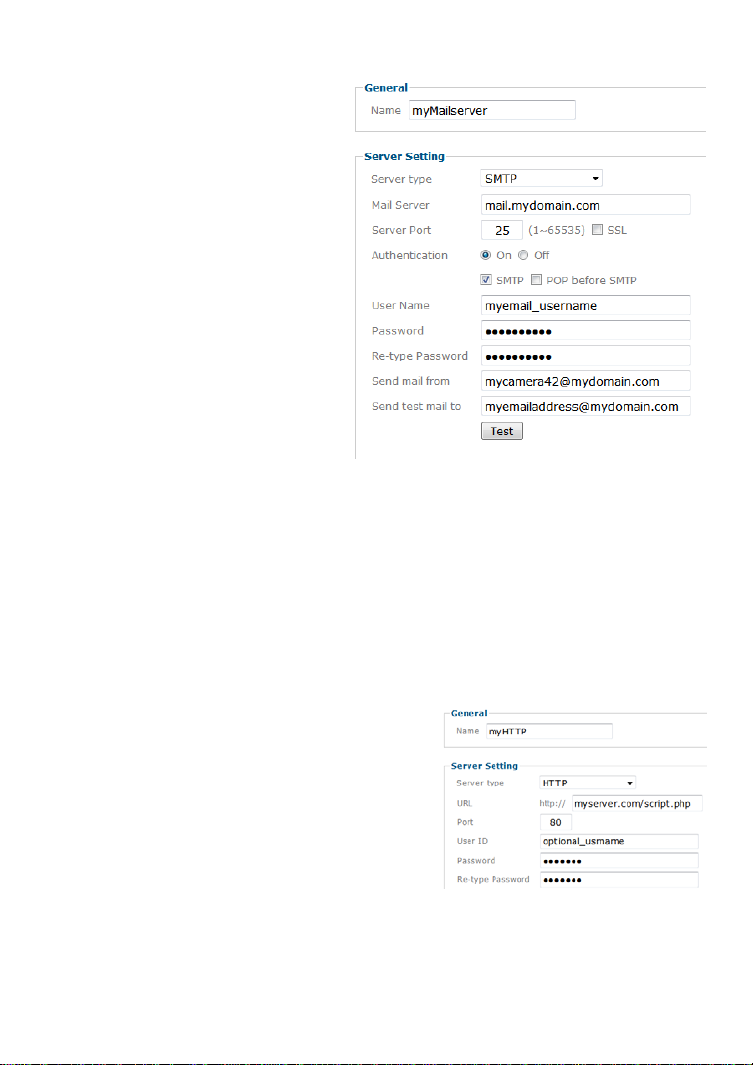753x1065 pixels.
Task: Click the User ID field optional_usrname
Action: point(619,842)
